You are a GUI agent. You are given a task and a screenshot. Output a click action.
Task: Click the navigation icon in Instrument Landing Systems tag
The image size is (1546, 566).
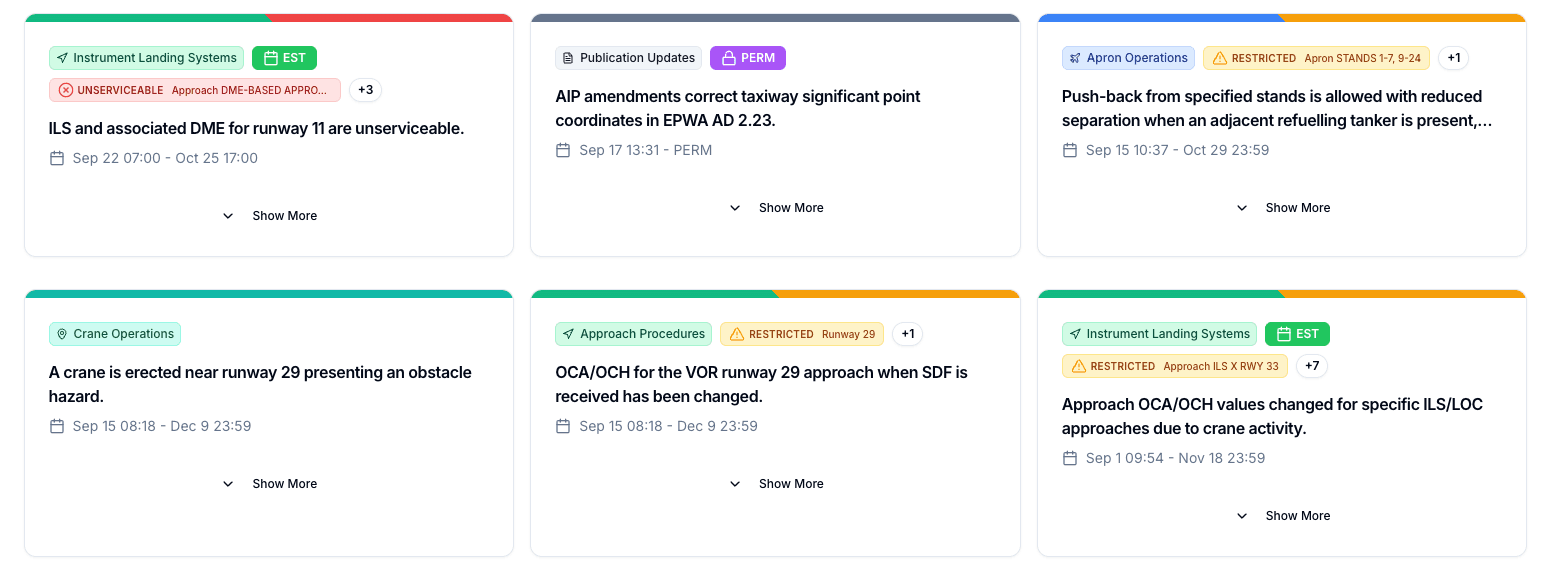click(62, 58)
